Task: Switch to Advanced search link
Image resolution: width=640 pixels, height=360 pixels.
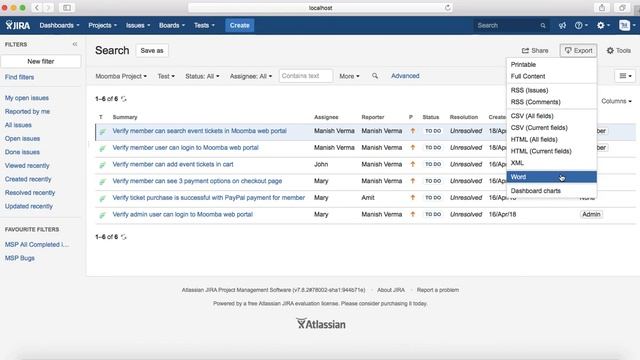Action: tap(405, 76)
